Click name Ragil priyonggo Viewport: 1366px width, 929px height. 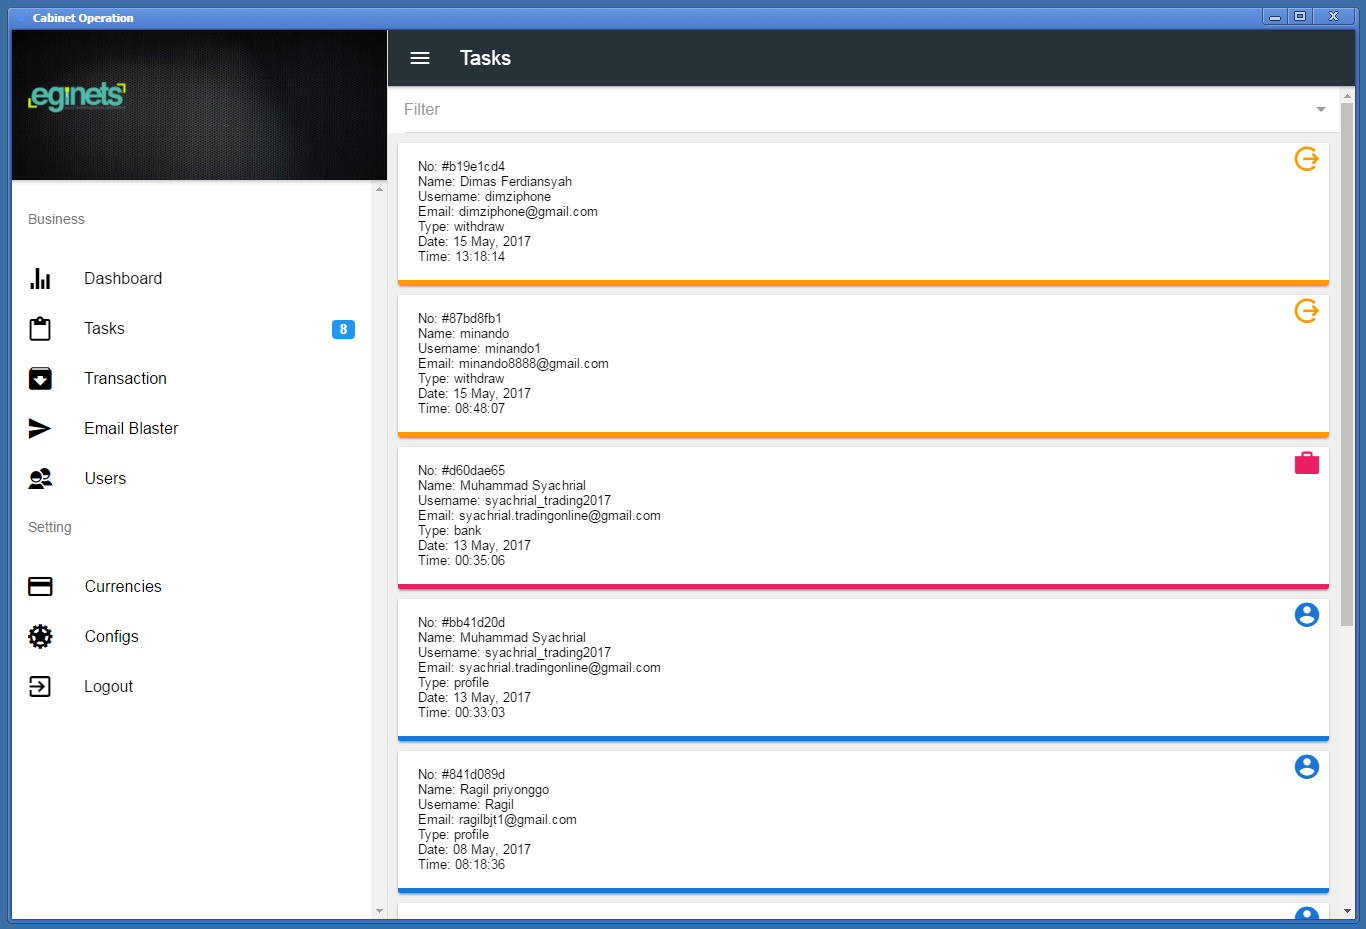504,790
